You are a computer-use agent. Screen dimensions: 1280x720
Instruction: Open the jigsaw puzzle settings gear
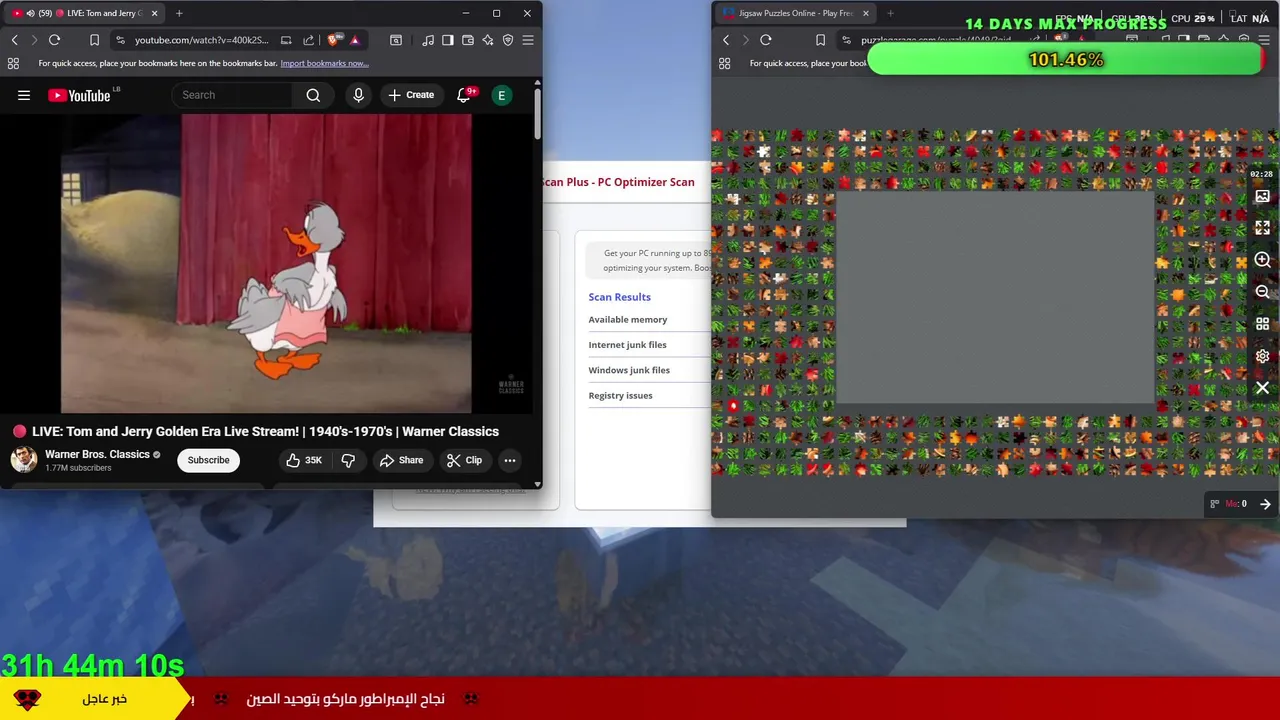click(1262, 356)
